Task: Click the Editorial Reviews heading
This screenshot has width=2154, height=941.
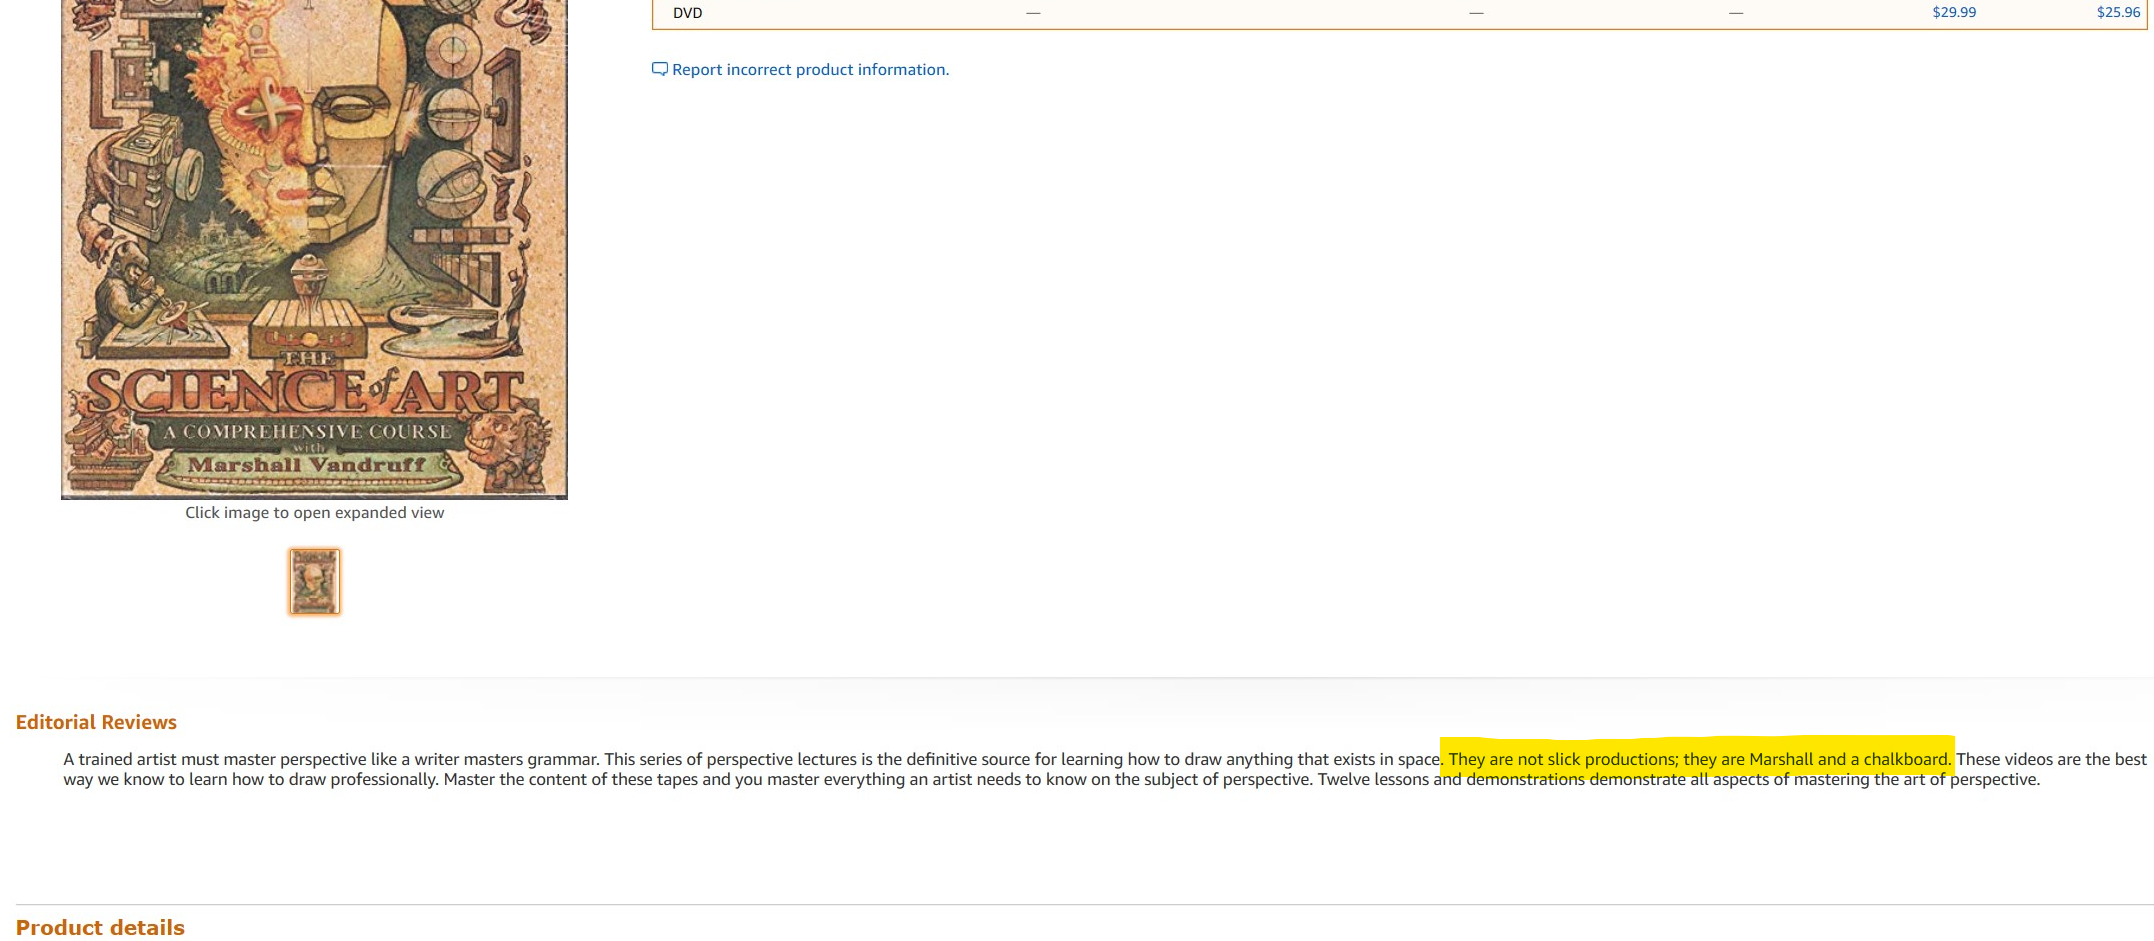Action: coord(96,722)
